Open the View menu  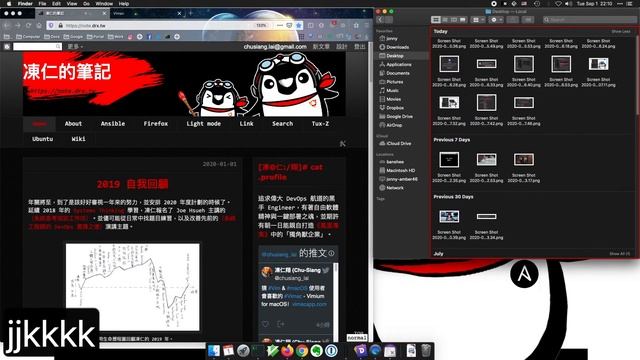72,4
